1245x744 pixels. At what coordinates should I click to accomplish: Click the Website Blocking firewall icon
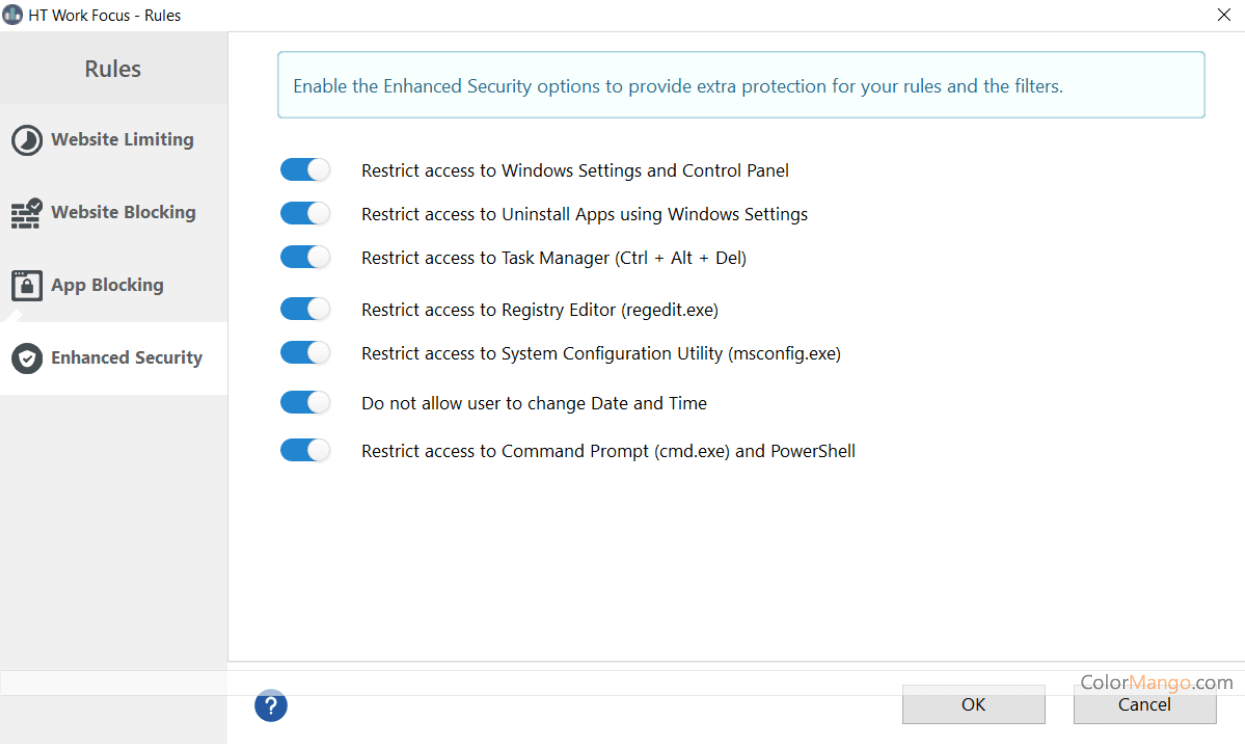coord(27,213)
